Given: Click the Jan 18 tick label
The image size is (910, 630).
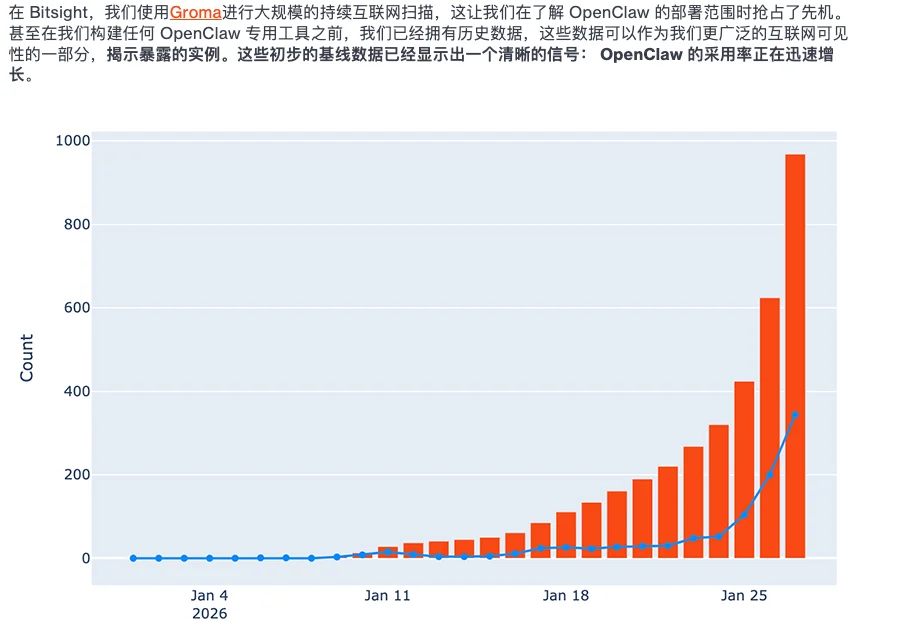Looking at the screenshot, I should [x=566, y=594].
